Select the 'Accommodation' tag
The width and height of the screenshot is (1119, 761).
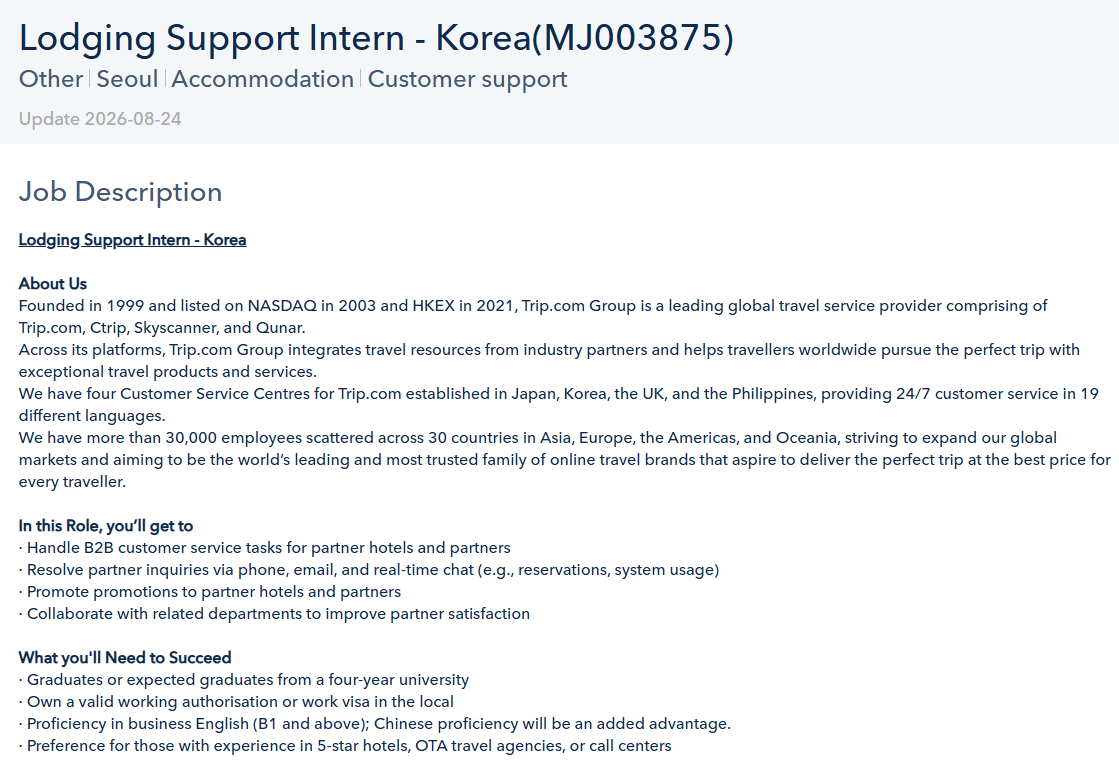[x=263, y=79]
